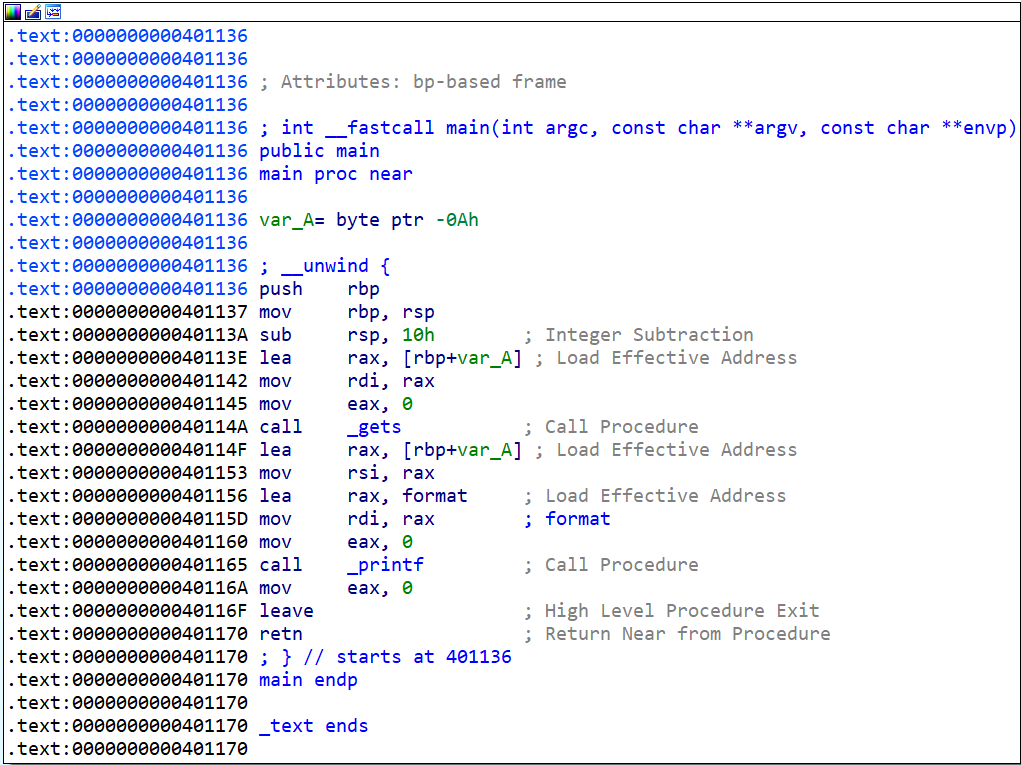Click 'Call Procedure' comment beside _gets
1021x765 pixels.
click(x=621, y=427)
